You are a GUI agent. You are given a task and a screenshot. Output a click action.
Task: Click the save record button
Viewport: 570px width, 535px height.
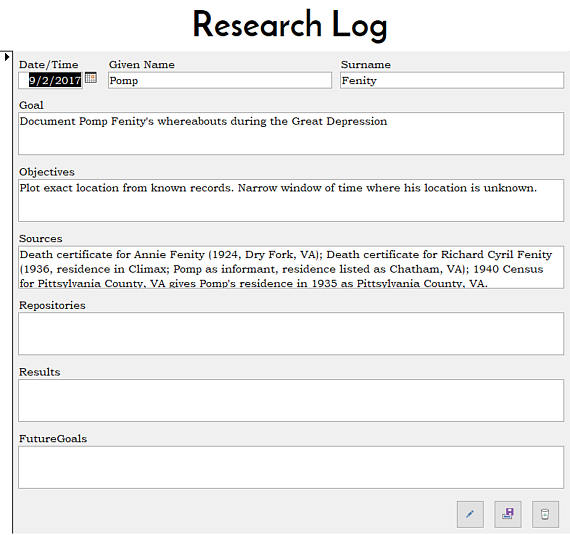pyautogui.click(x=507, y=514)
